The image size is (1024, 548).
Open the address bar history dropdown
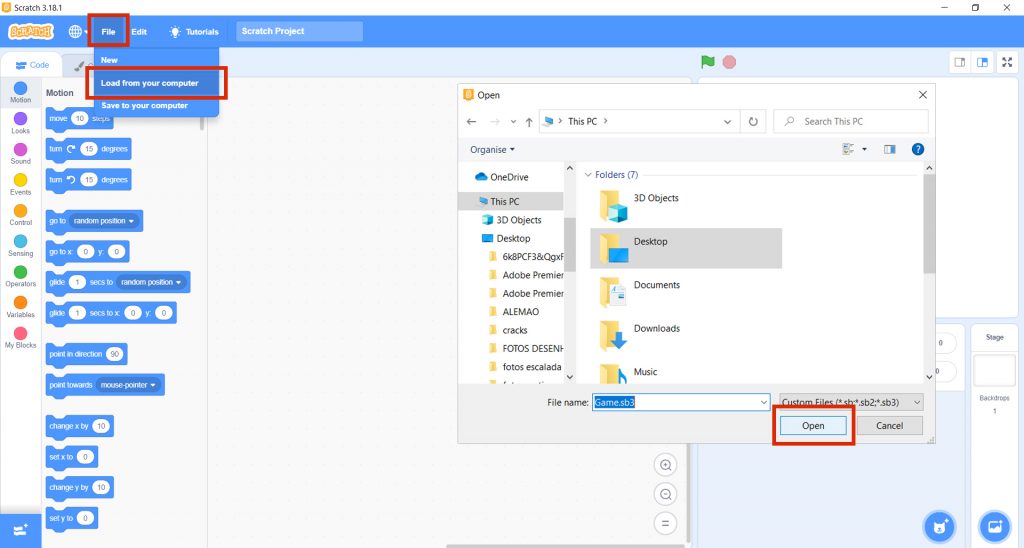pyautogui.click(x=727, y=121)
